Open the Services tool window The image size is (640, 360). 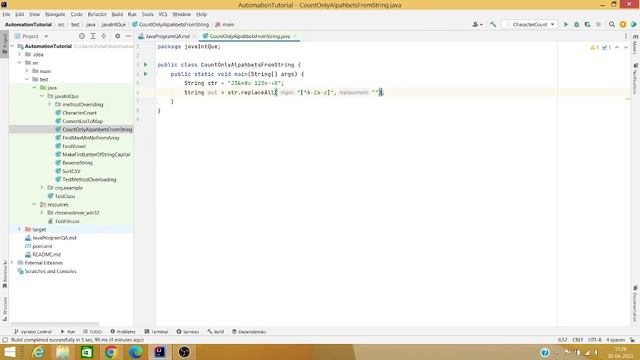pyautogui.click(x=188, y=332)
